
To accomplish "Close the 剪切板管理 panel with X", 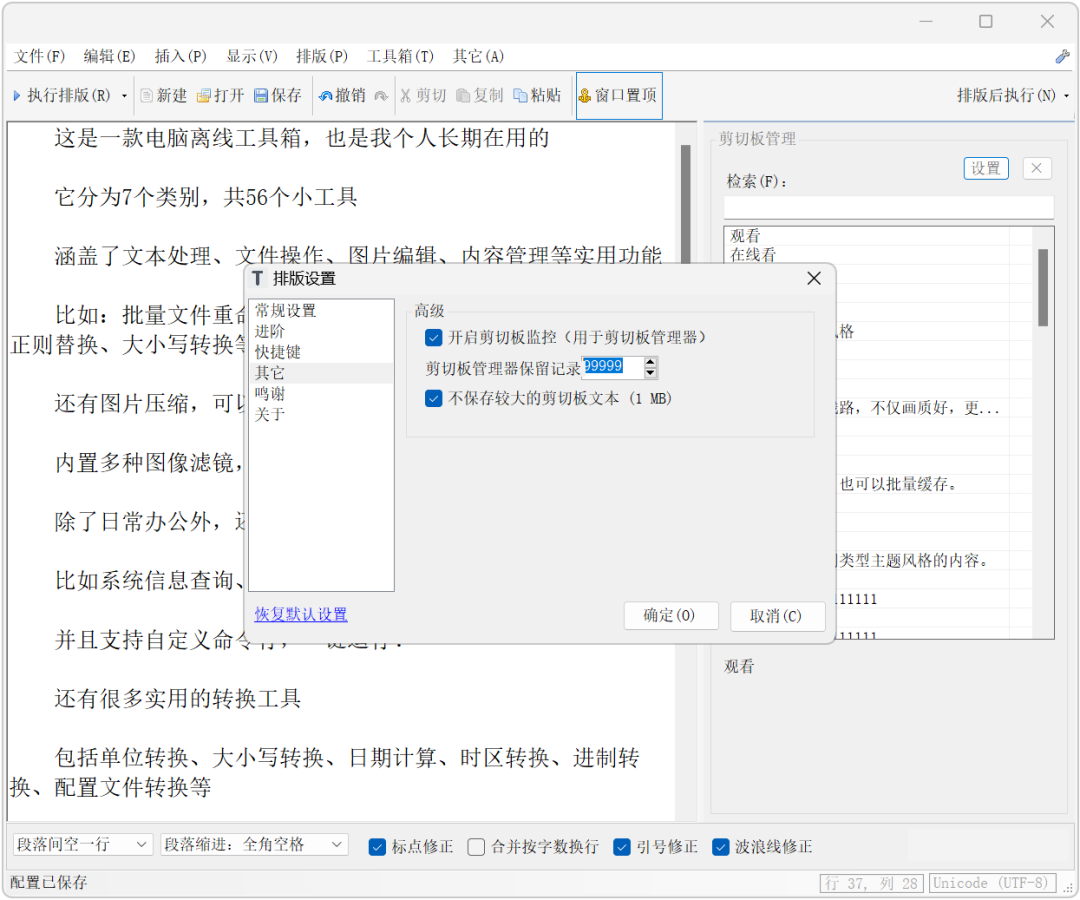I will coord(1037,168).
